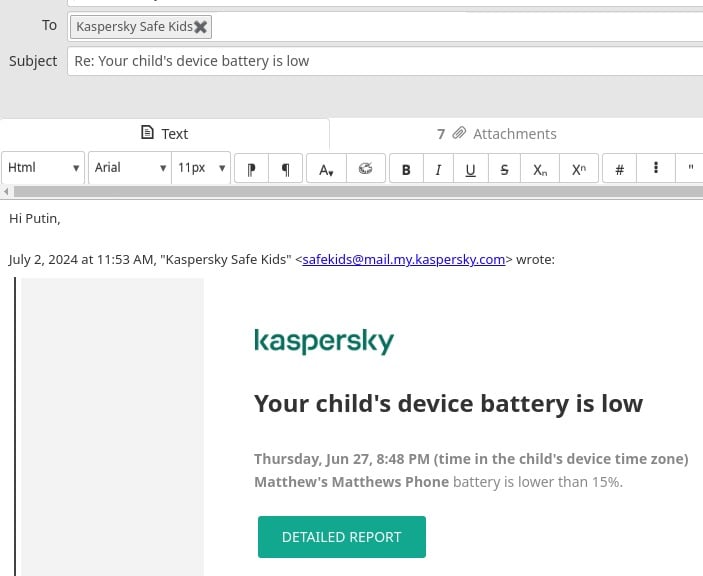703x576 pixels.
Task: Toggle bold formatting
Action: click(406, 169)
